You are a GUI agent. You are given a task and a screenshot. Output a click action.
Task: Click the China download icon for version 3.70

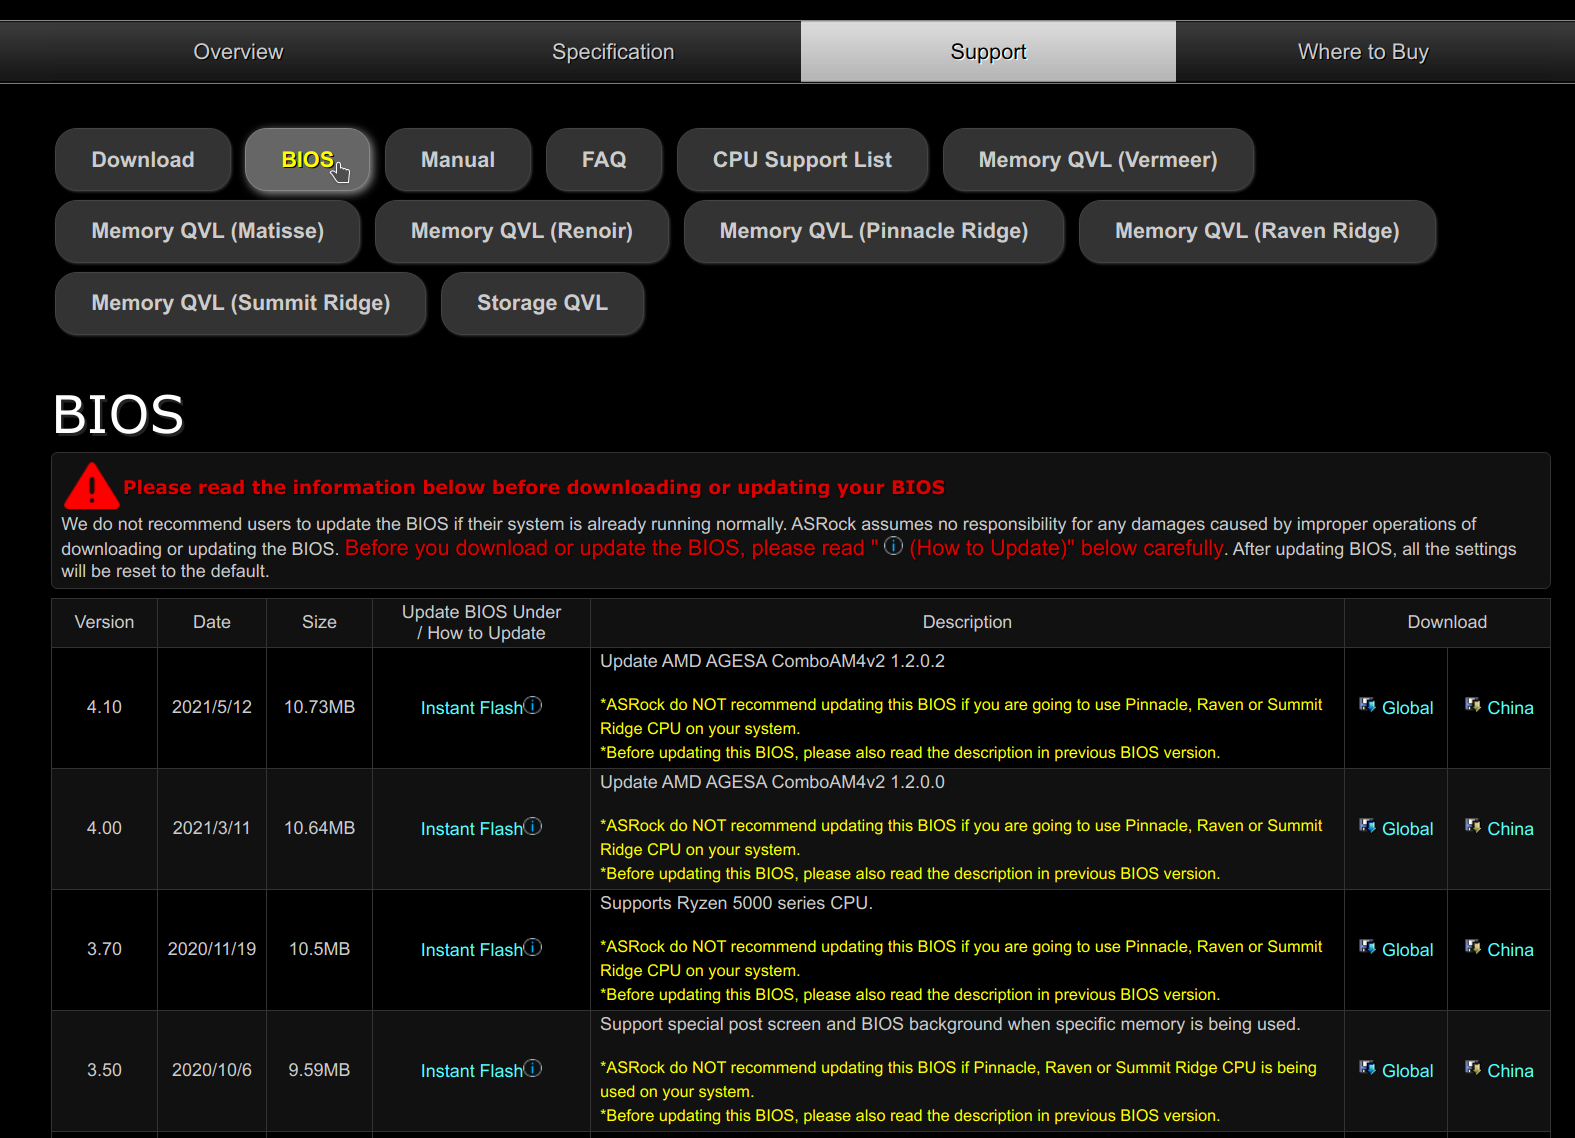tap(1473, 947)
